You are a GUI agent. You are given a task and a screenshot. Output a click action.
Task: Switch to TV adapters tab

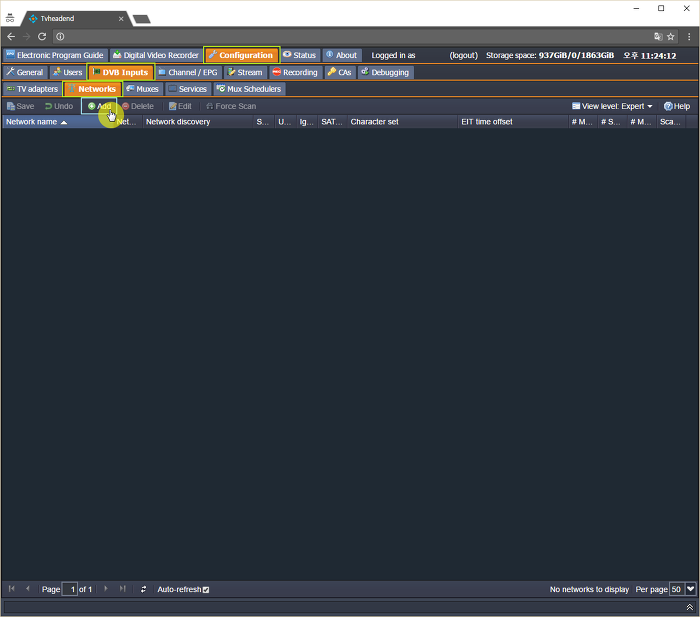[33, 89]
